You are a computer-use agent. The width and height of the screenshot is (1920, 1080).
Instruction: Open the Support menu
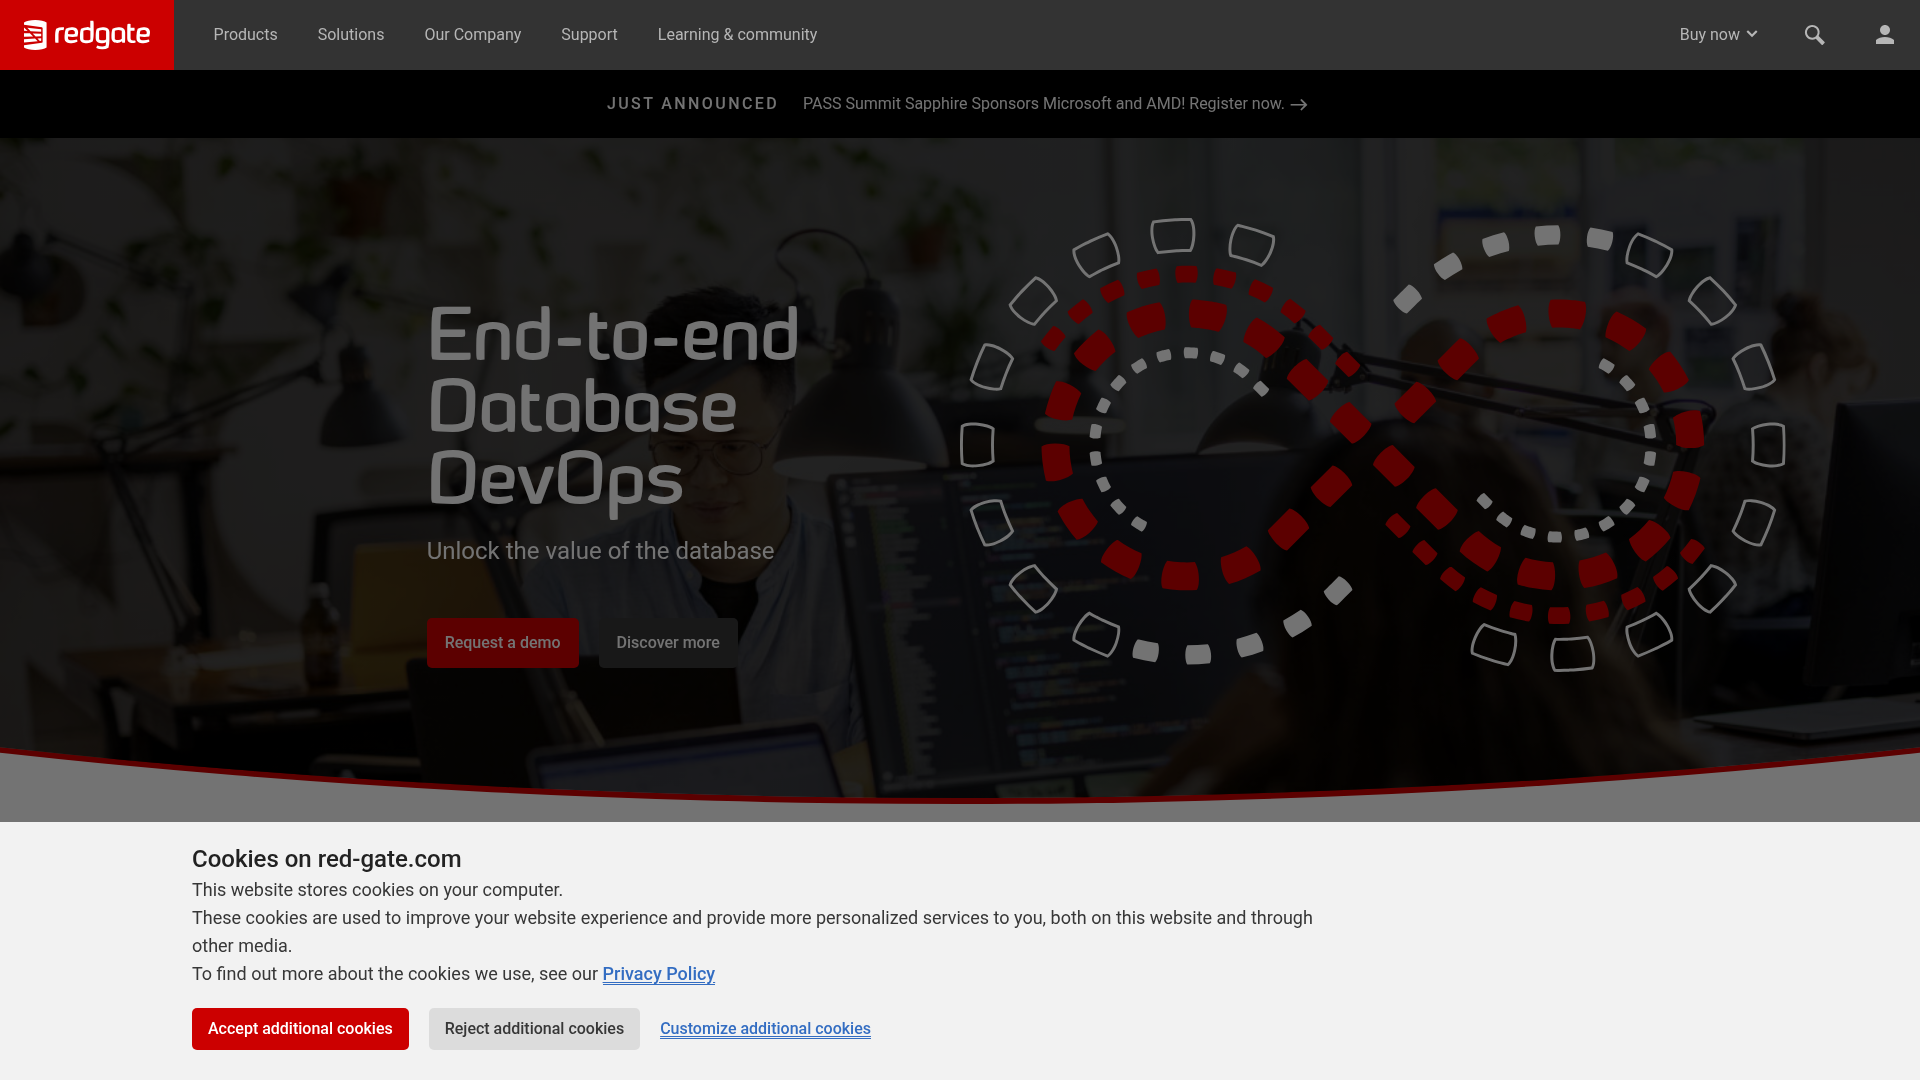click(589, 34)
